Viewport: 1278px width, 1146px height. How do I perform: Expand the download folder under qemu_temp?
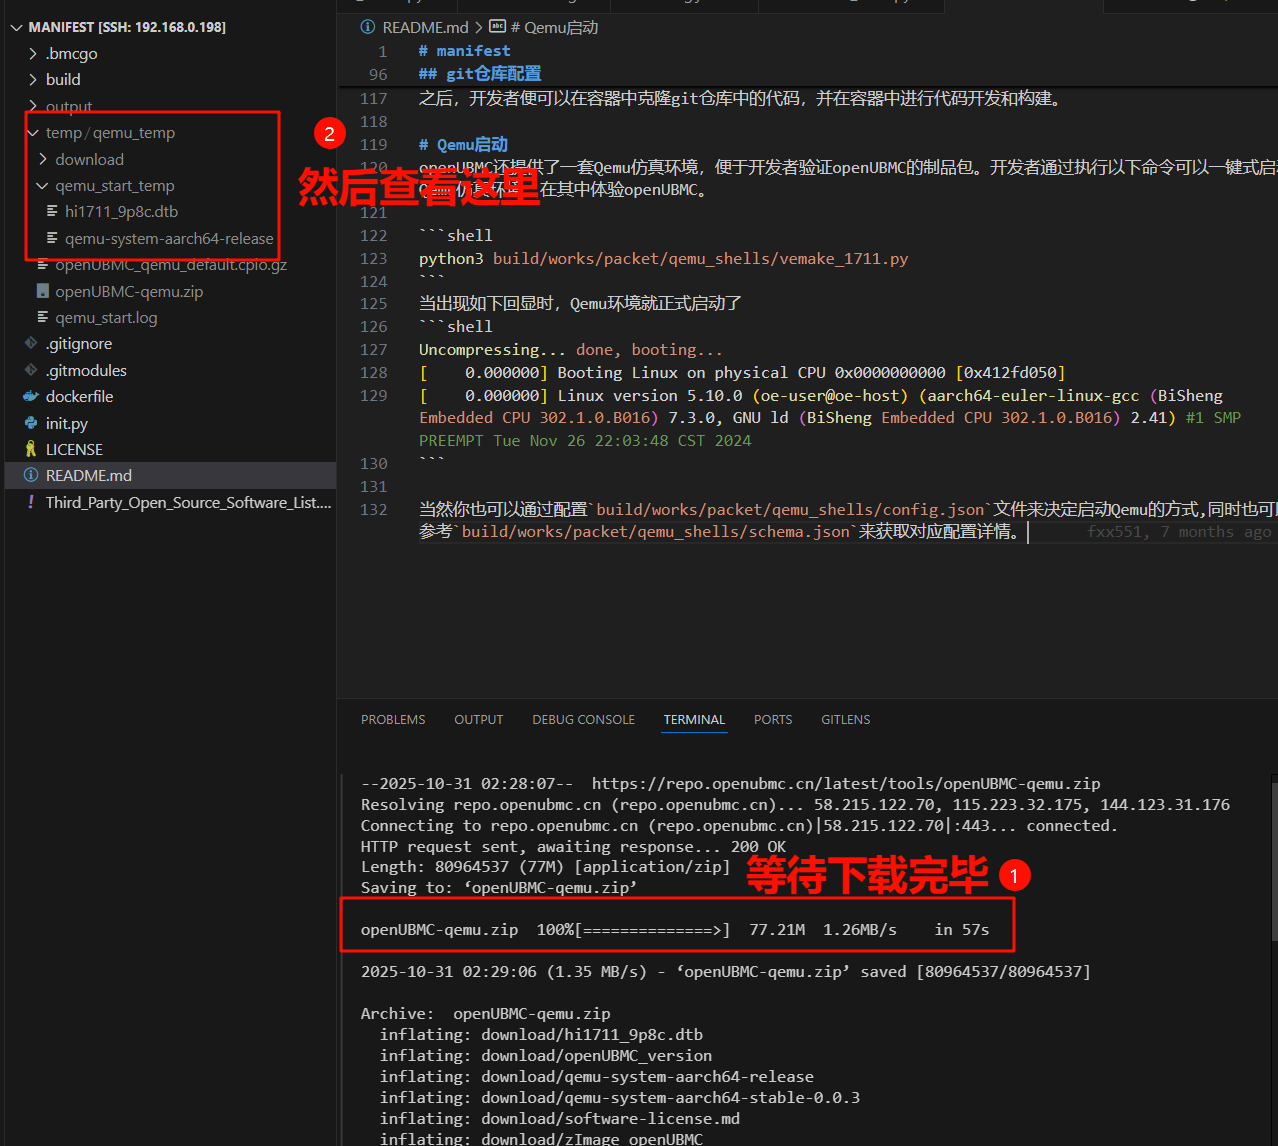(43, 160)
